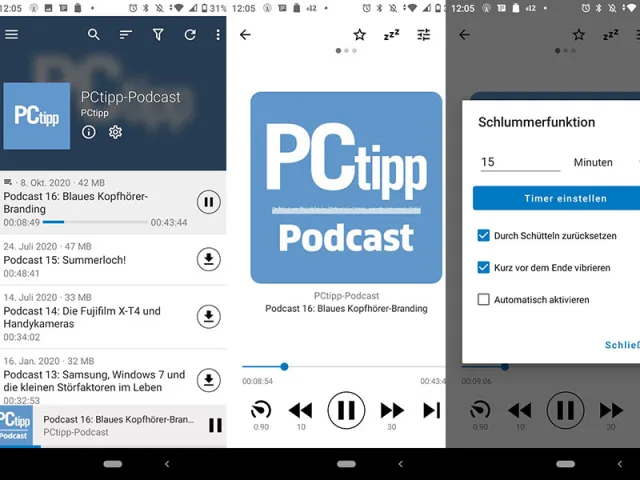Show podcast info via the i icon
Image resolution: width=640 pixels, height=480 pixels.
[x=89, y=132]
